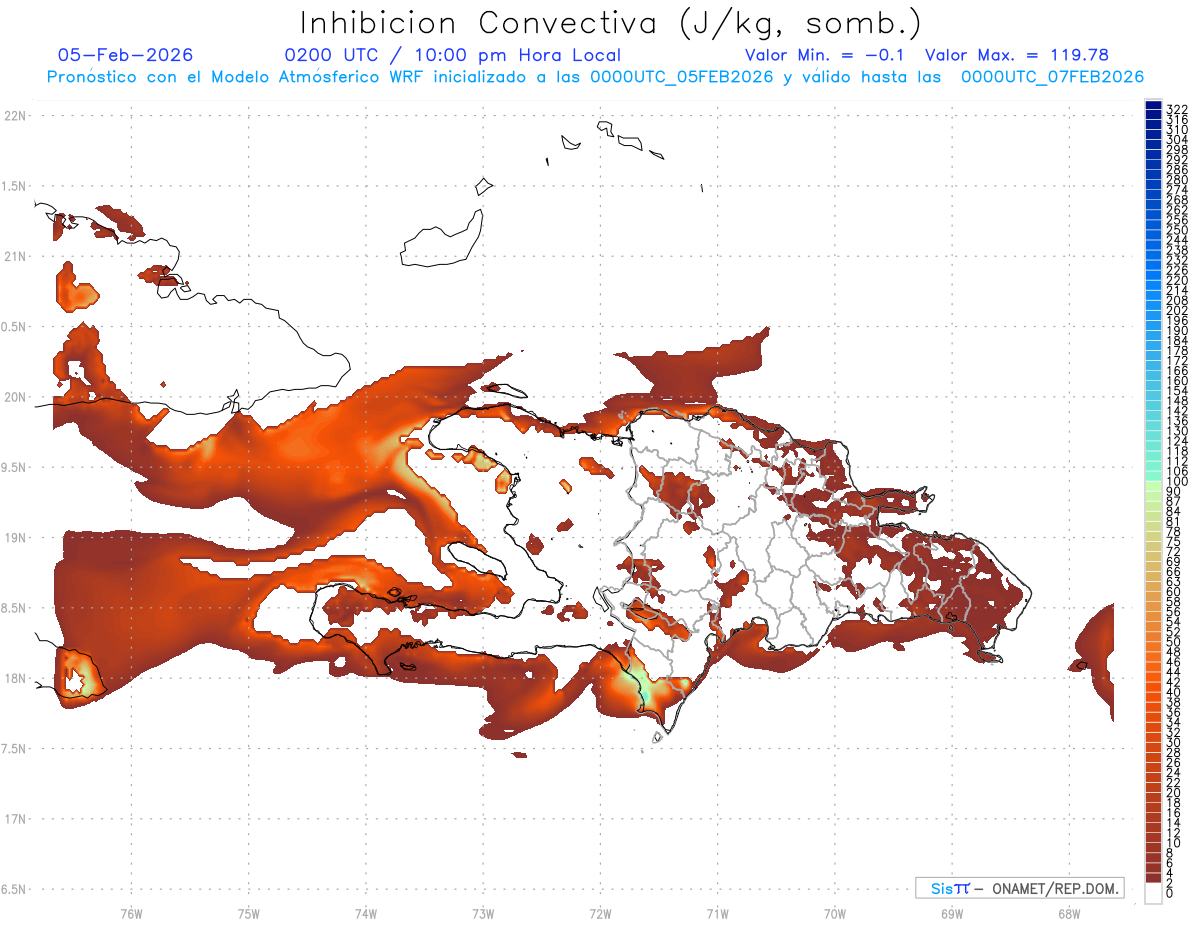Select the Valor Min. = -0.1 readout
The width and height of the screenshot is (1200, 927).
(x=825, y=56)
